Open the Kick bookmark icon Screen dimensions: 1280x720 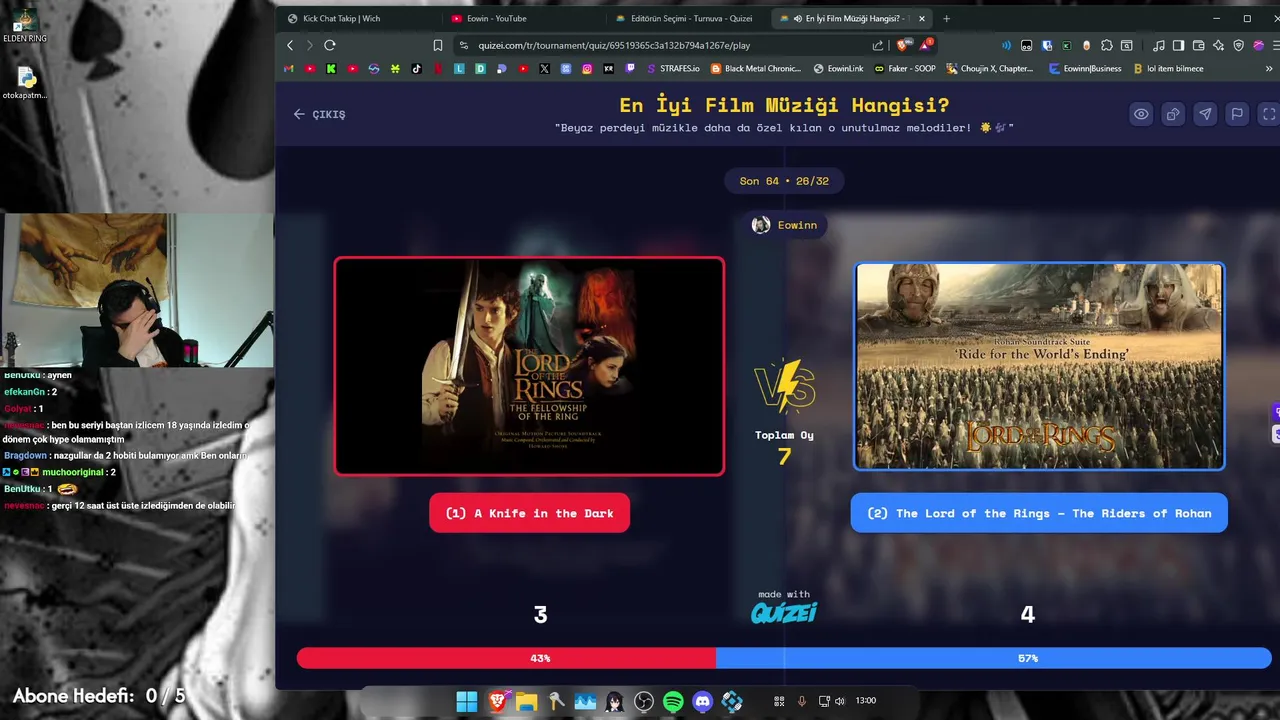[331, 69]
